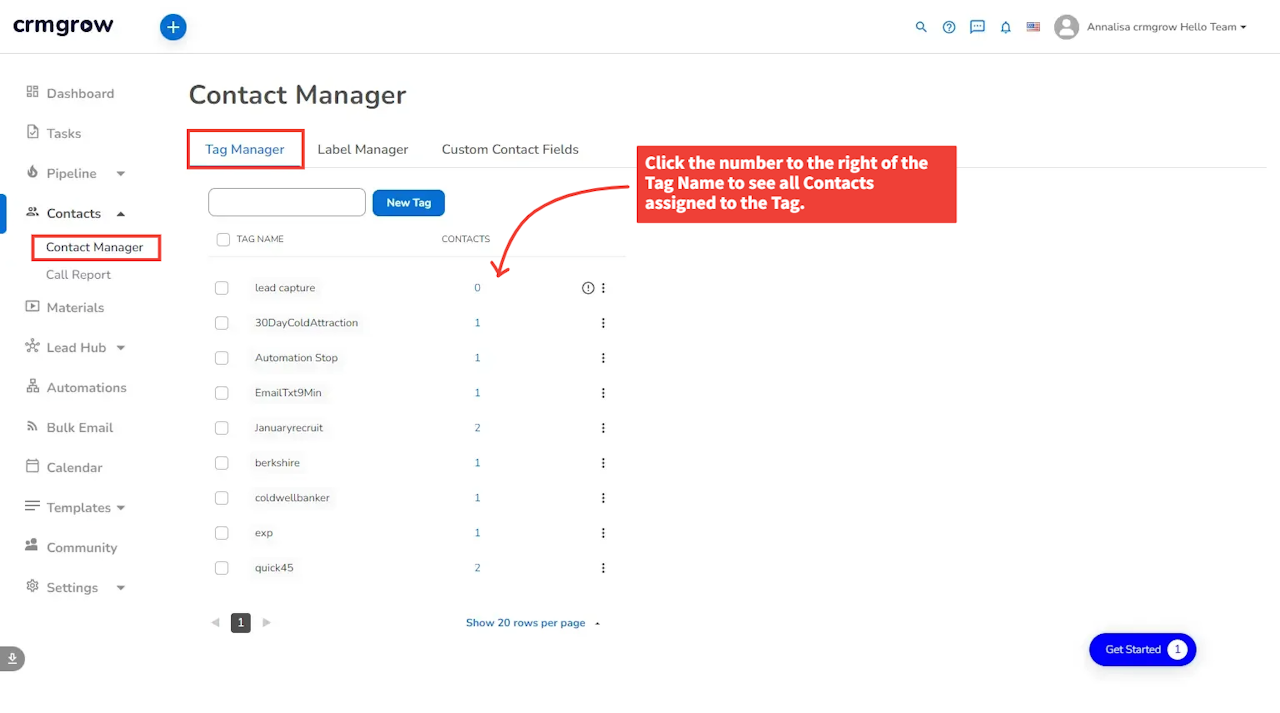Open the Custom Contact Fields tab
Image resolution: width=1280 pixels, height=713 pixels.
pyautogui.click(x=510, y=149)
